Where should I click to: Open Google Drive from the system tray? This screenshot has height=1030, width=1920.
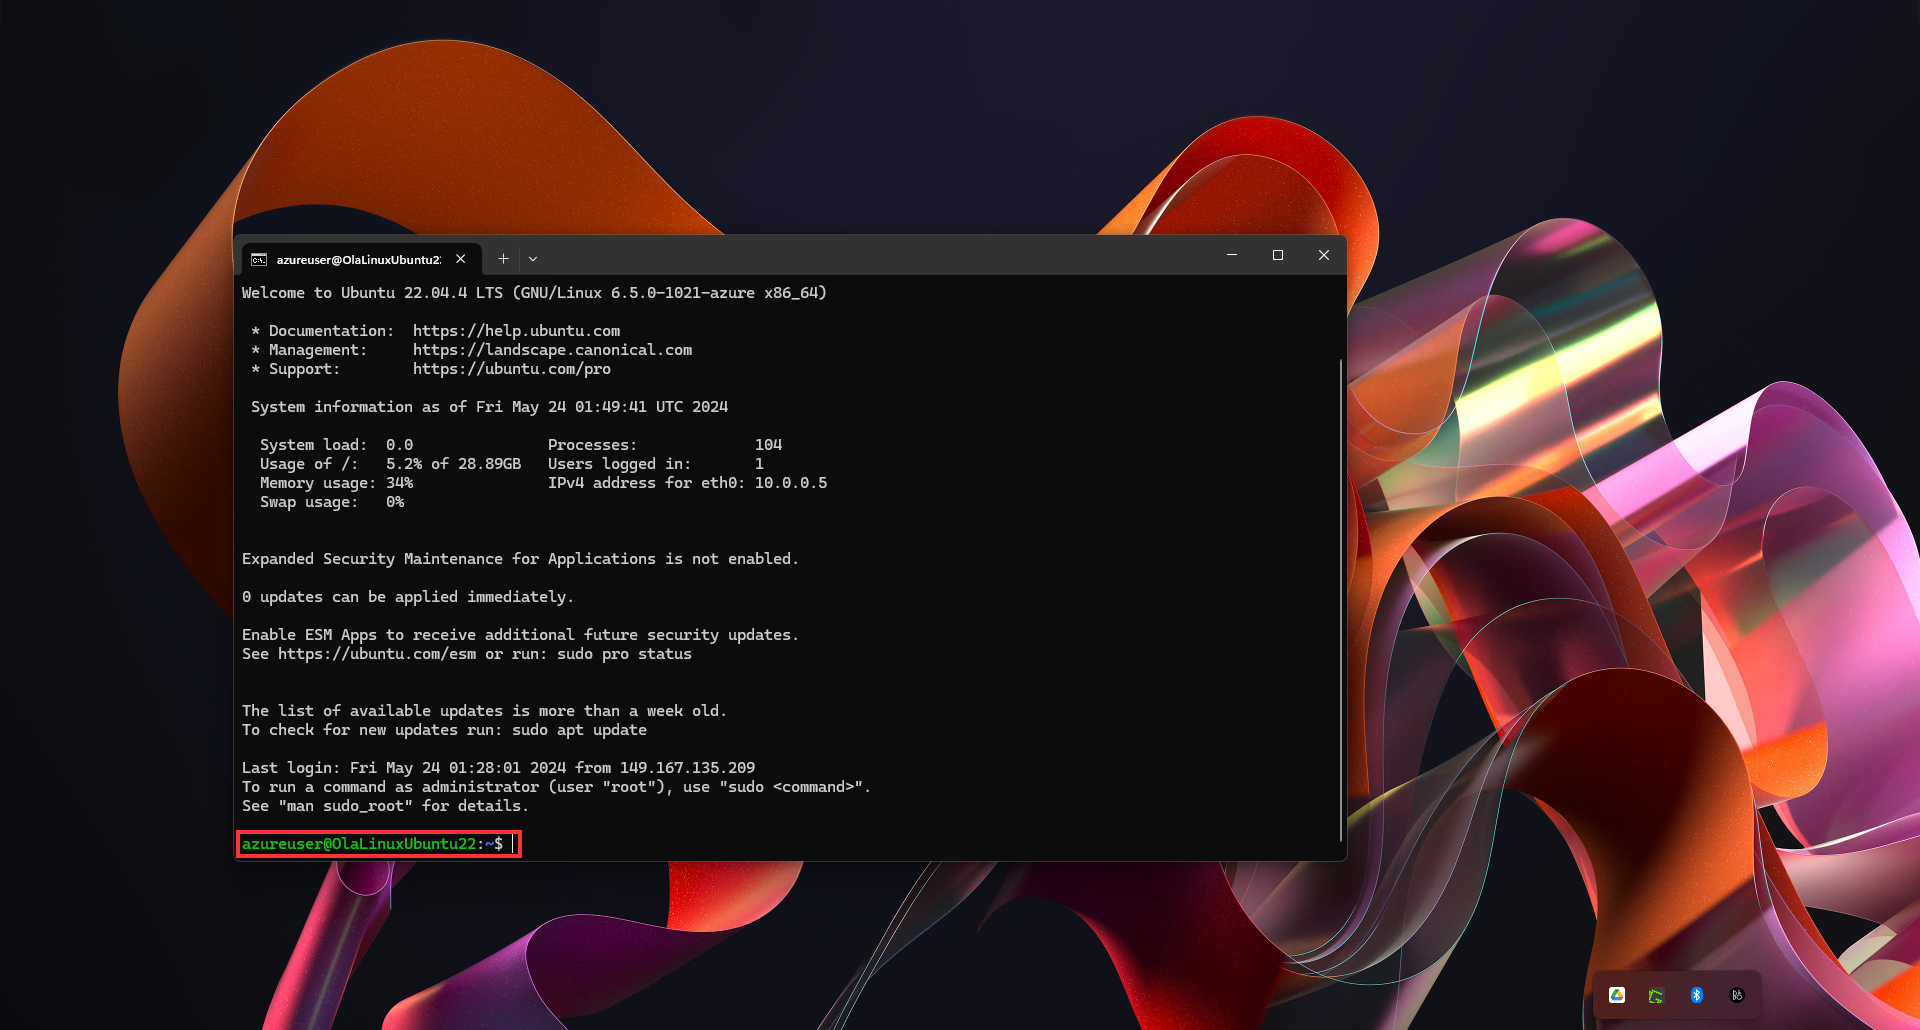(x=1618, y=995)
